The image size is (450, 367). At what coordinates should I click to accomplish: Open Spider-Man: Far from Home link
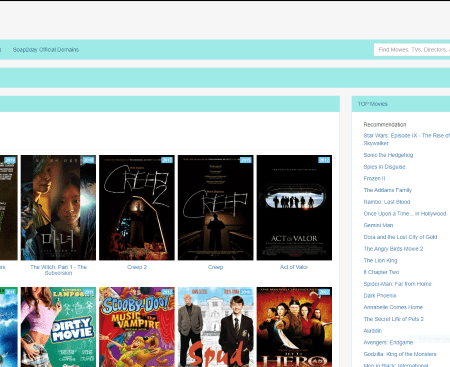397,284
